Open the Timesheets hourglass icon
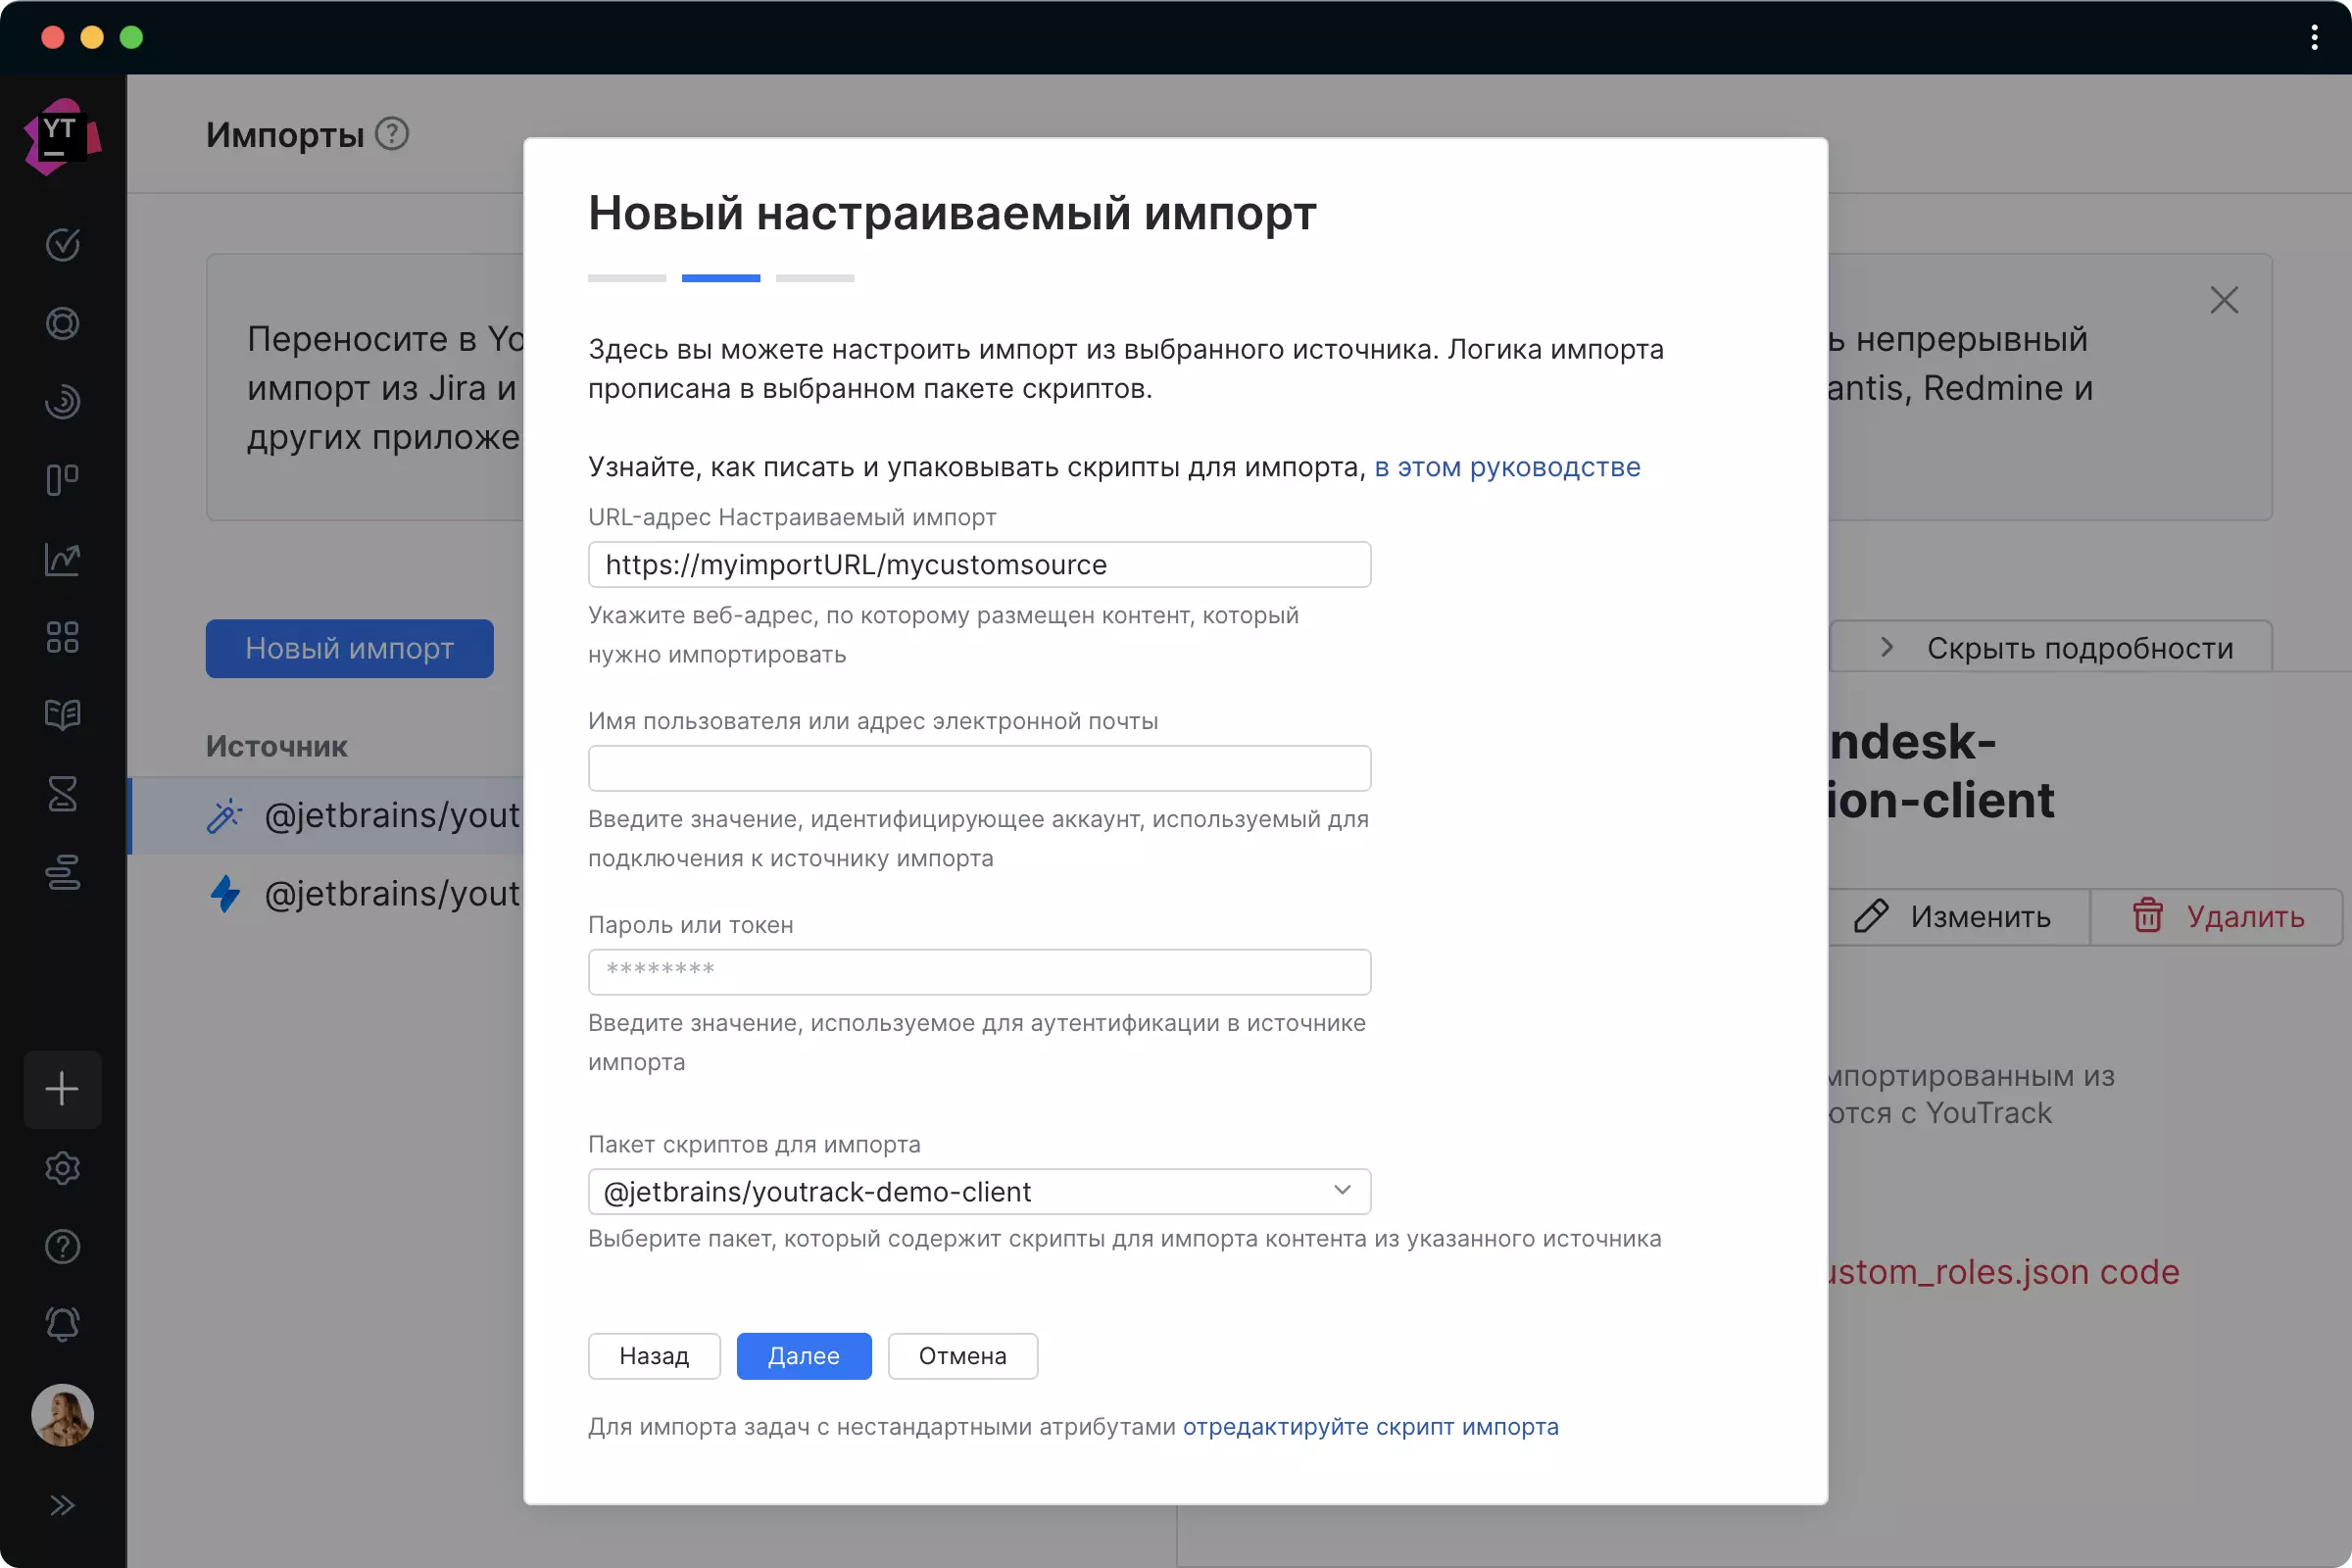Screen dimensions: 2352x1568 pyautogui.click(x=62, y=794)
